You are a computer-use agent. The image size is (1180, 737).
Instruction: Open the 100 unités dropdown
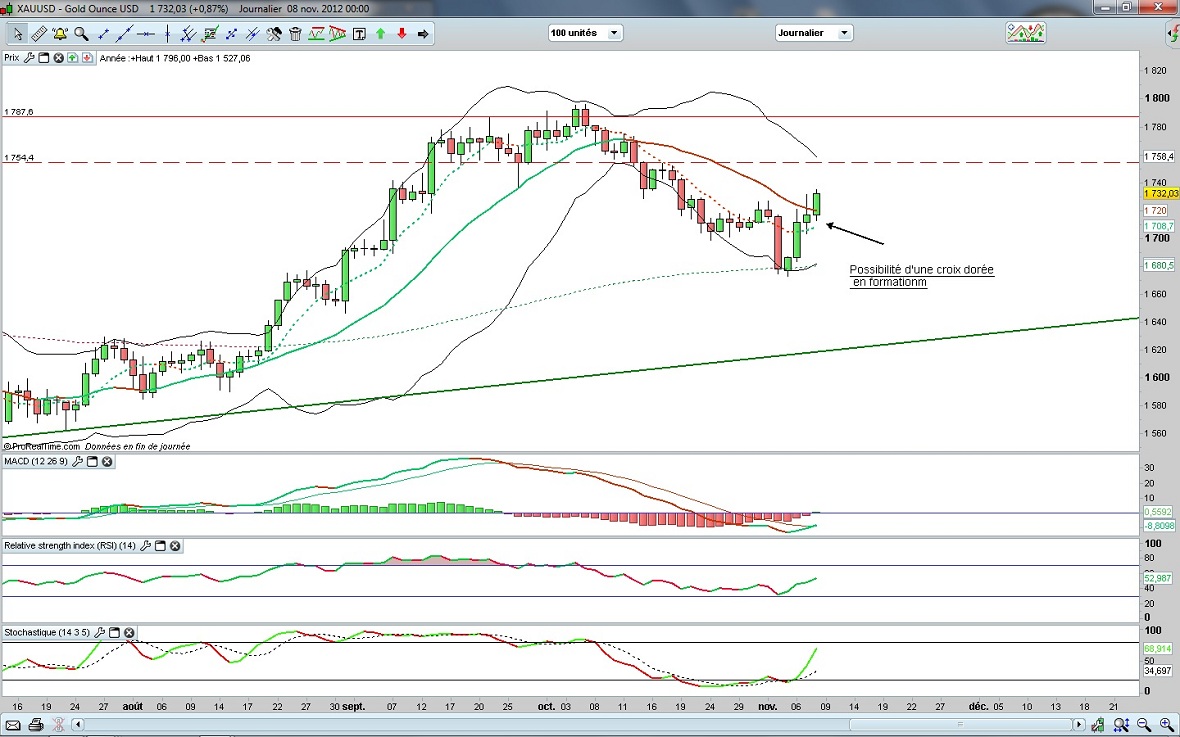pos(585,33)
